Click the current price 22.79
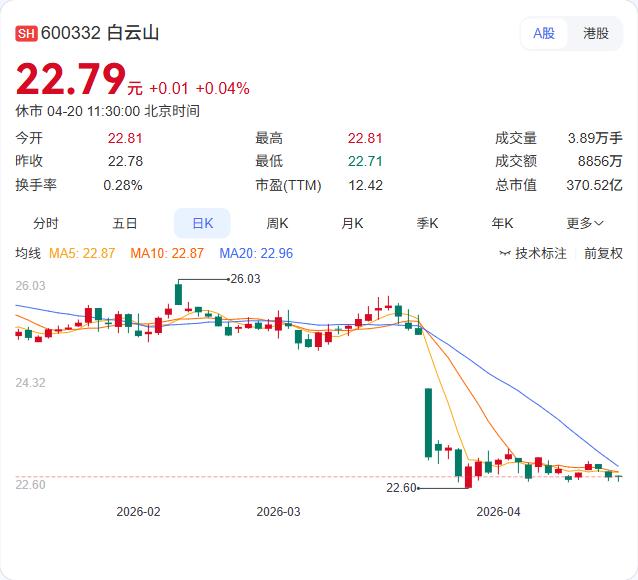Image resolution: width=638 pixels, height=580 pixels. point(70,79)
